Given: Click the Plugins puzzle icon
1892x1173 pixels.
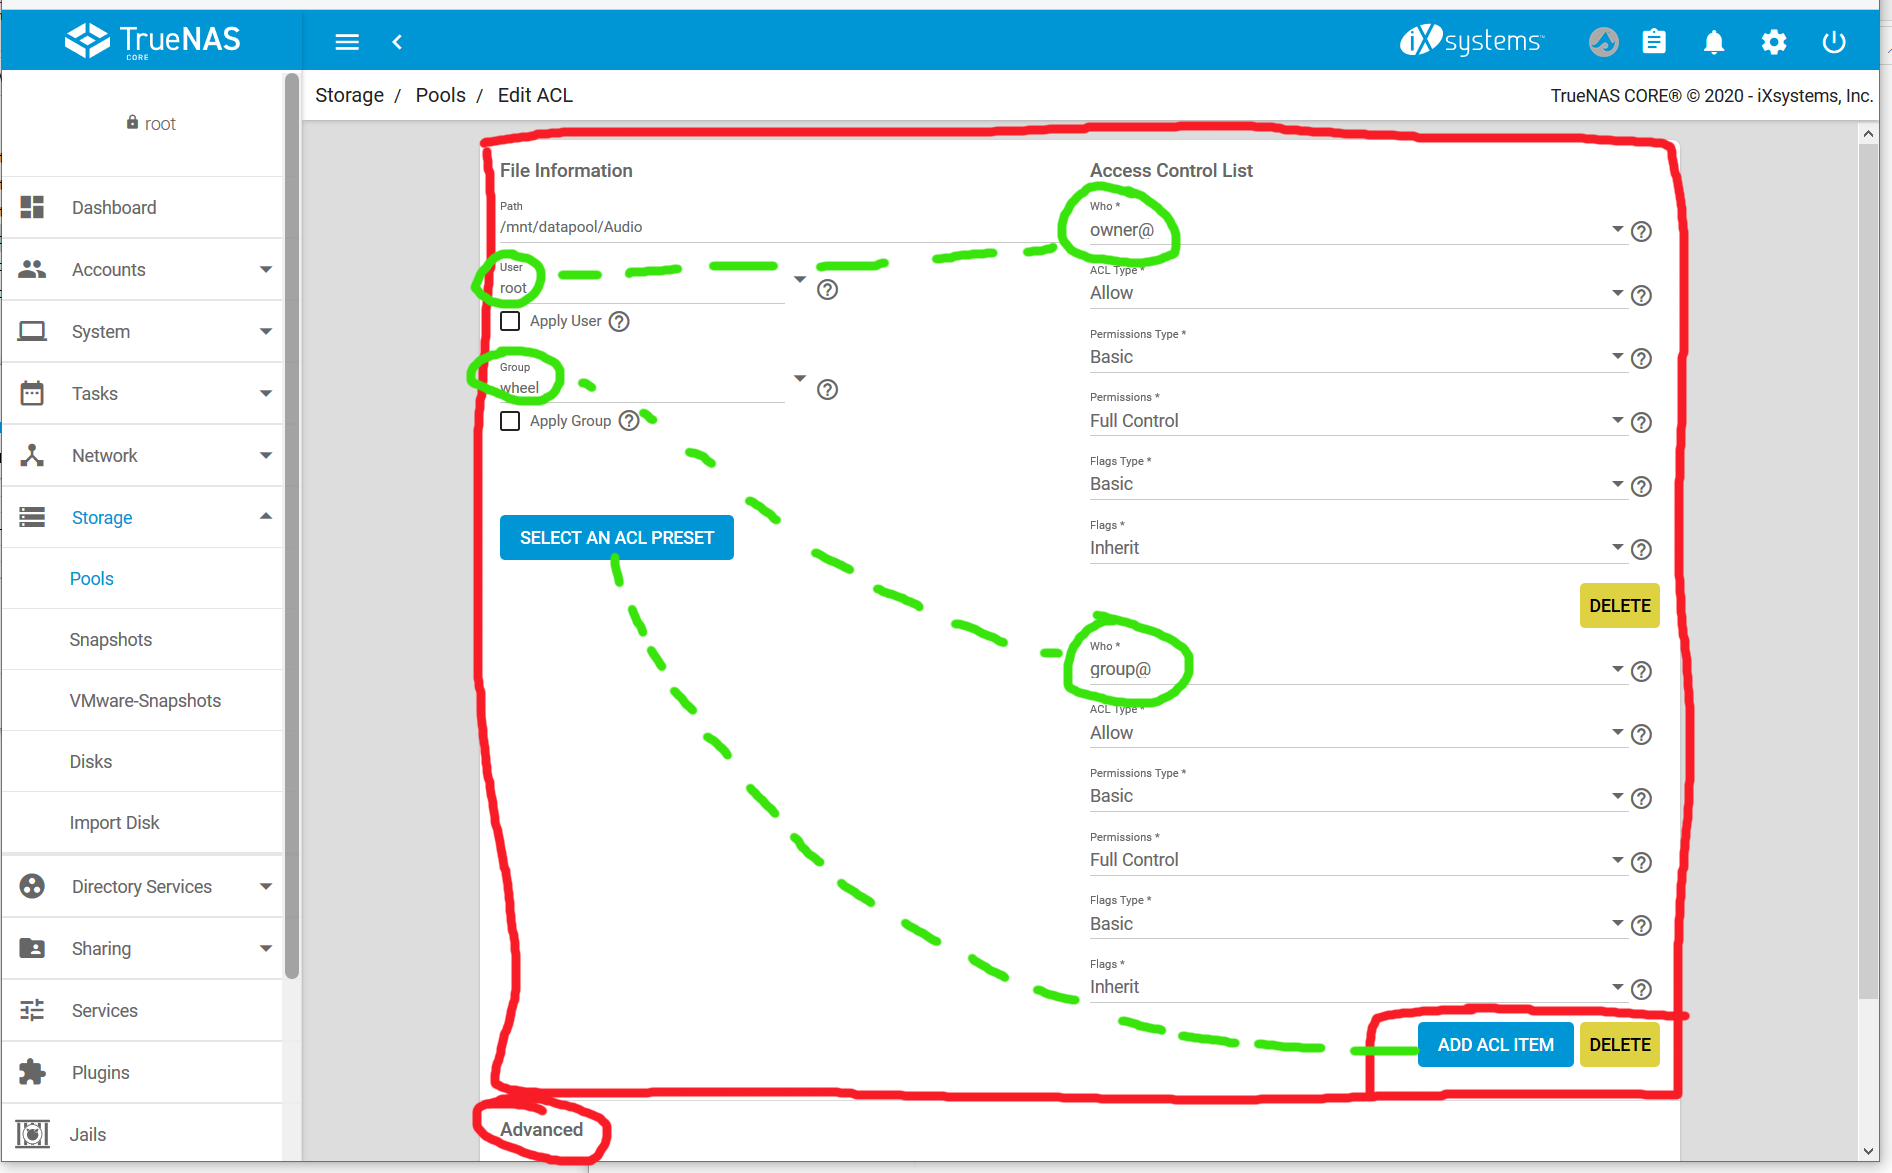Looking at the screenshot, I should pos(32,1072).
